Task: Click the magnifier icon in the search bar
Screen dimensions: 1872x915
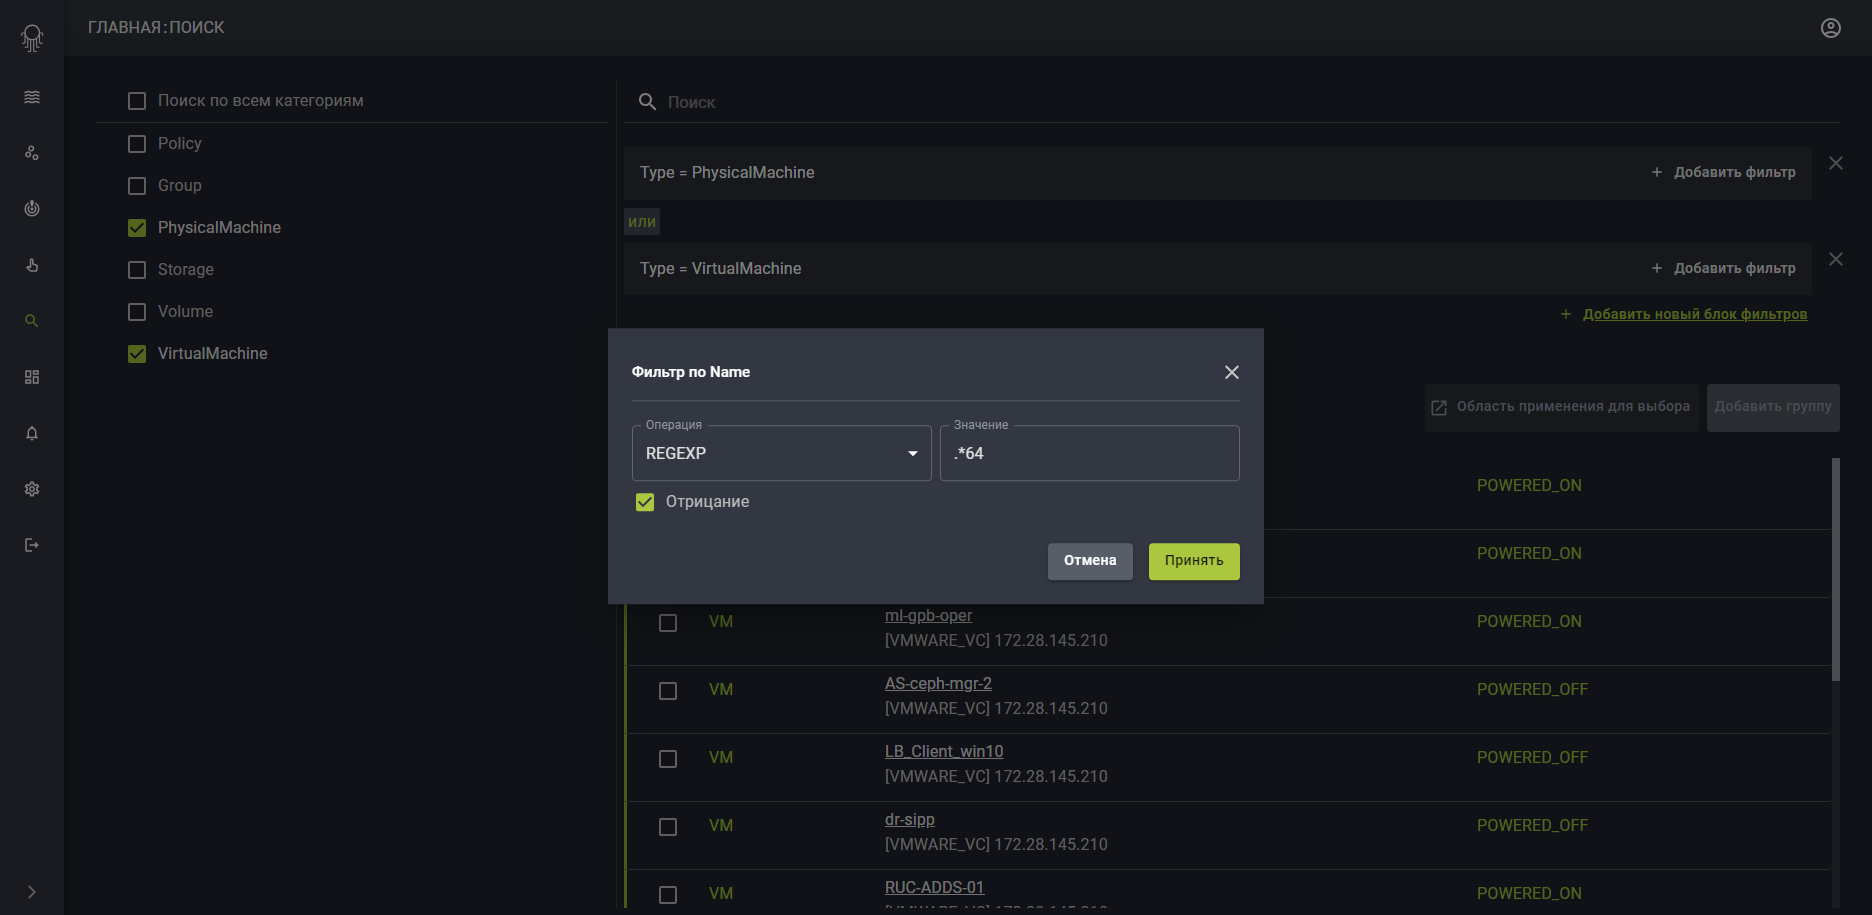Action: [x=647, y=102]
